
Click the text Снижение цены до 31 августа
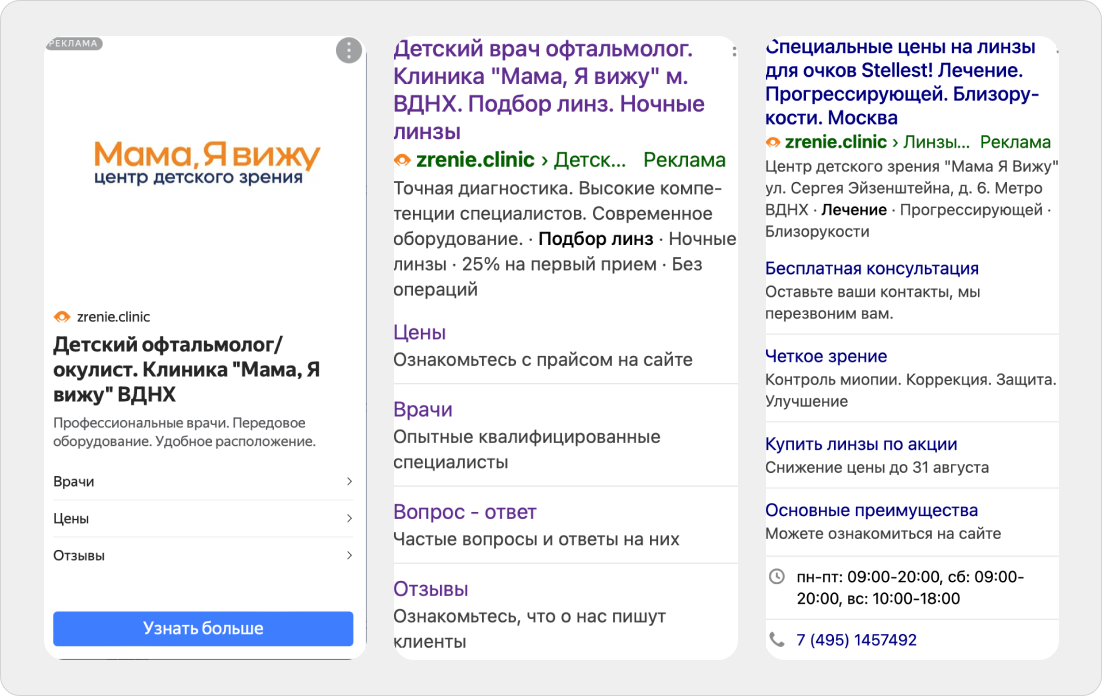point(876,468)
